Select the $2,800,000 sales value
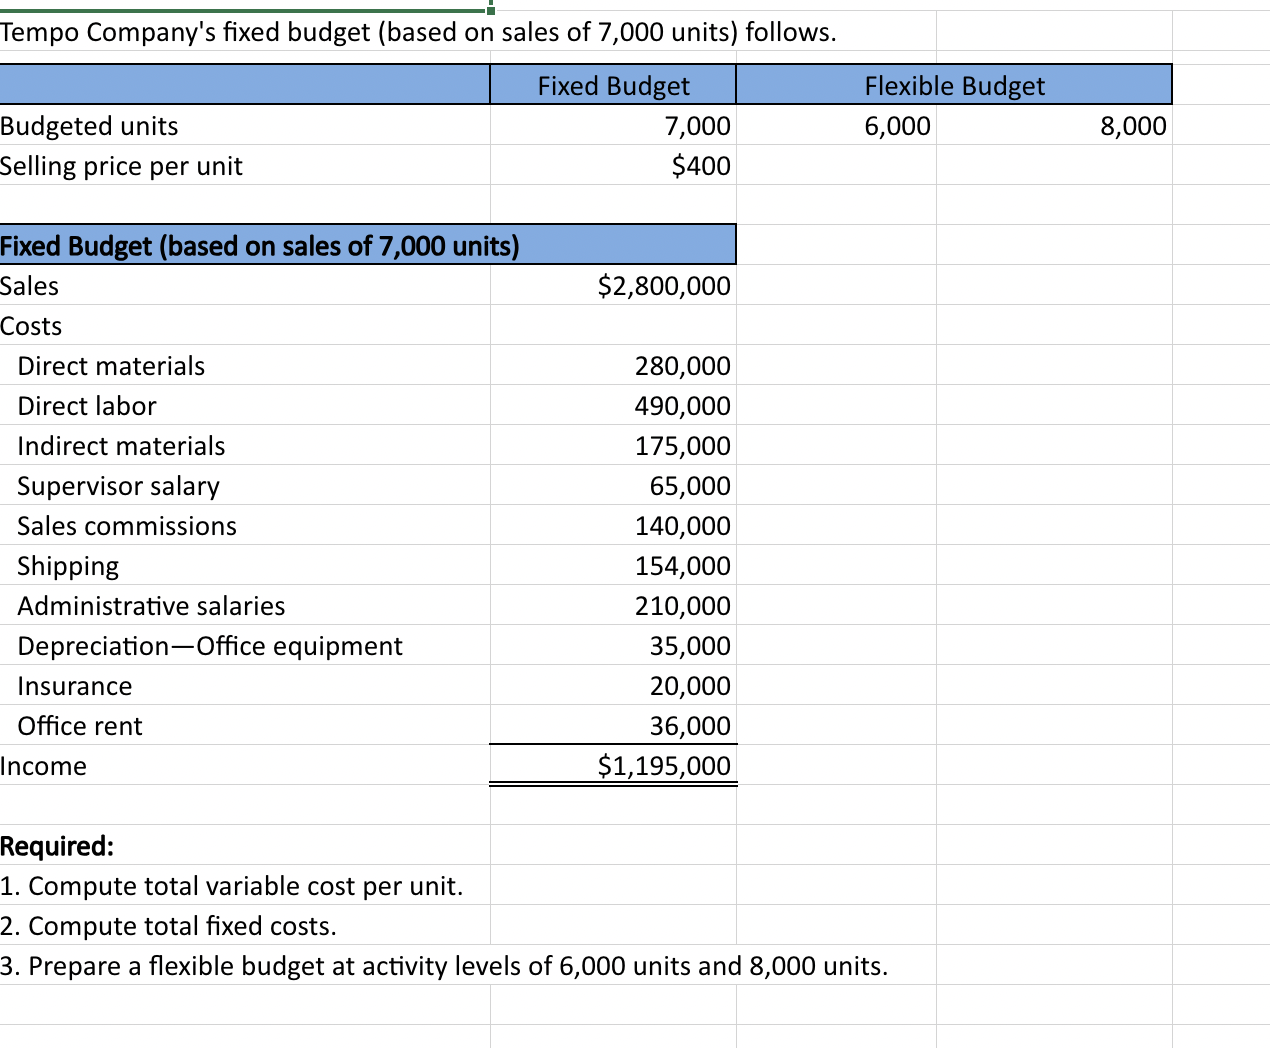The height and width of the screenshot is (1048, 1270). [x=613, y=286]
